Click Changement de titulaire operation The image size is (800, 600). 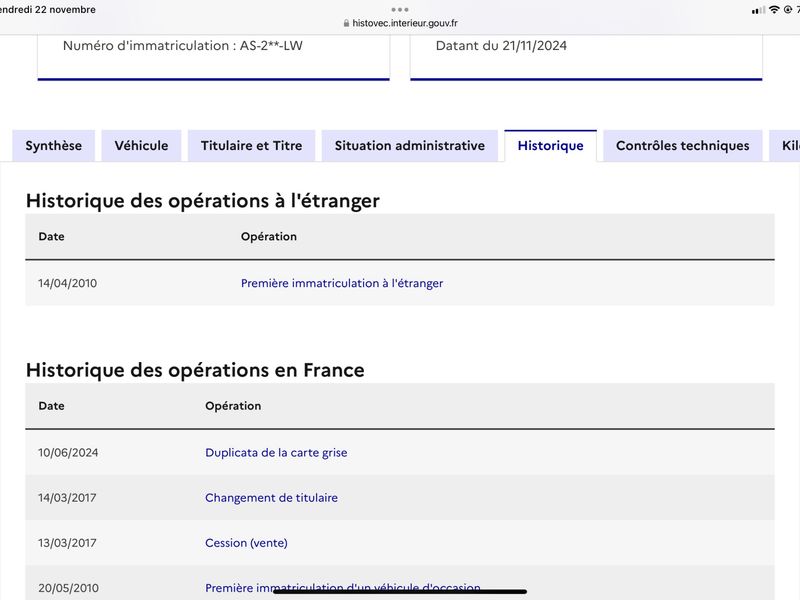pos(271,498)
